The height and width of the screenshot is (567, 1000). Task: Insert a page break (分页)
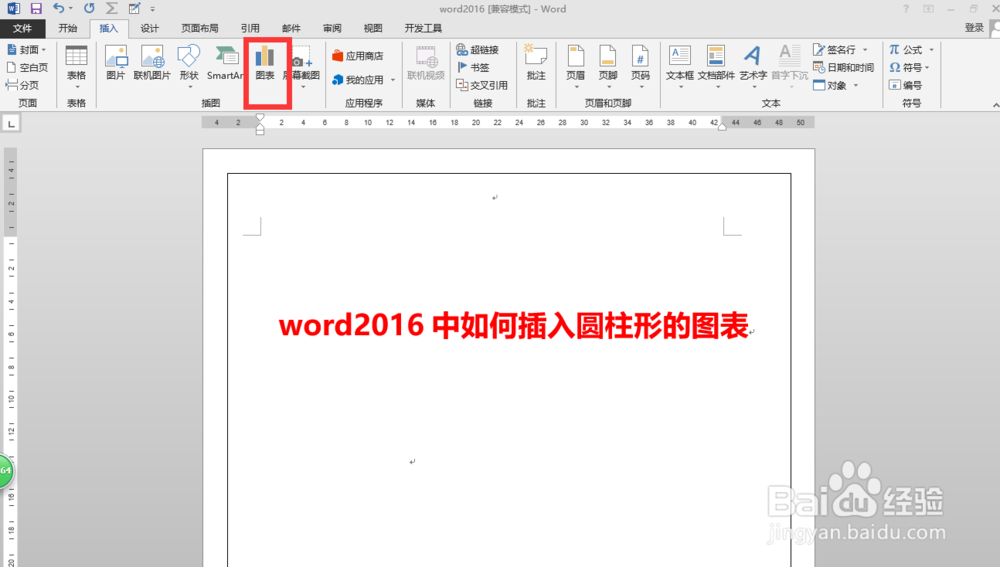(22, 85)
